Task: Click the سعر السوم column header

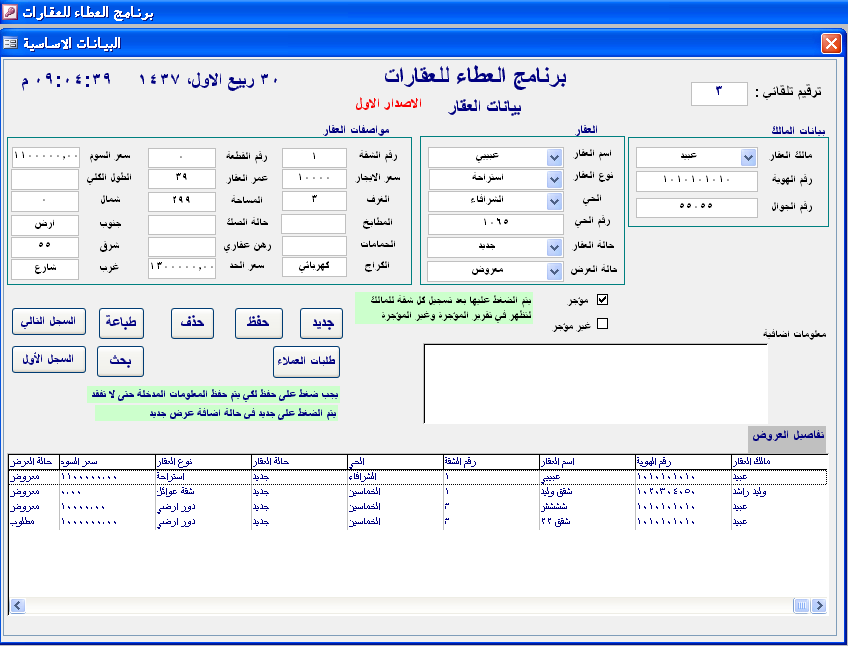Action: click(107, 462)
